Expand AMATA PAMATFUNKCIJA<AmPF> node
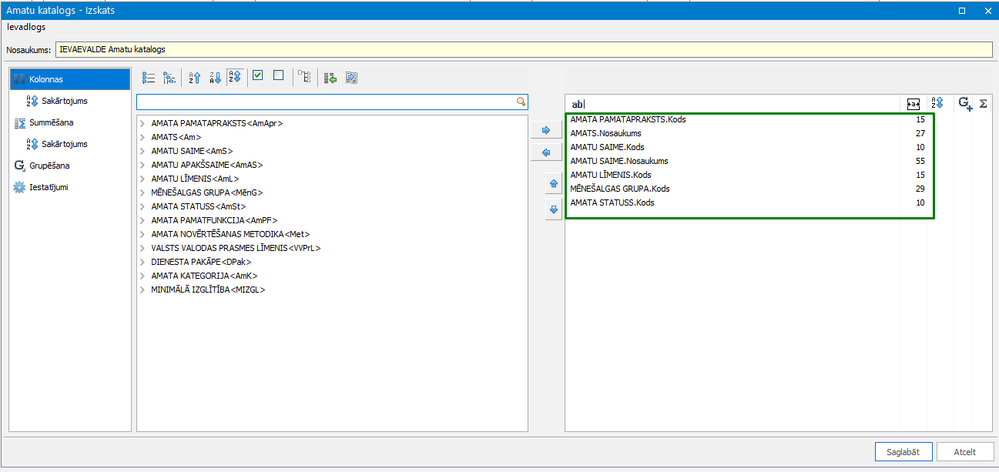The height and width of the screenshot is (472, 999). (142, 220)
